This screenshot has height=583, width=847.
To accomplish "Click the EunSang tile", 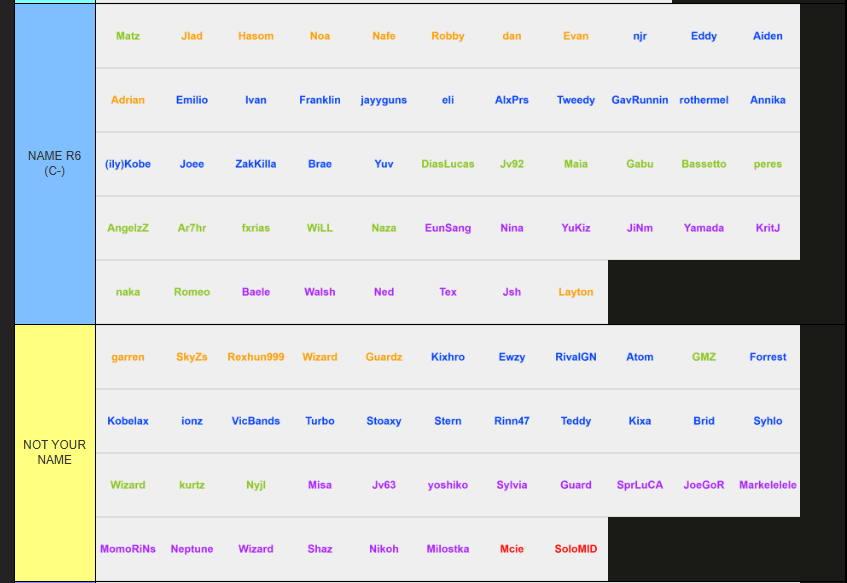I will coord(448,228).
